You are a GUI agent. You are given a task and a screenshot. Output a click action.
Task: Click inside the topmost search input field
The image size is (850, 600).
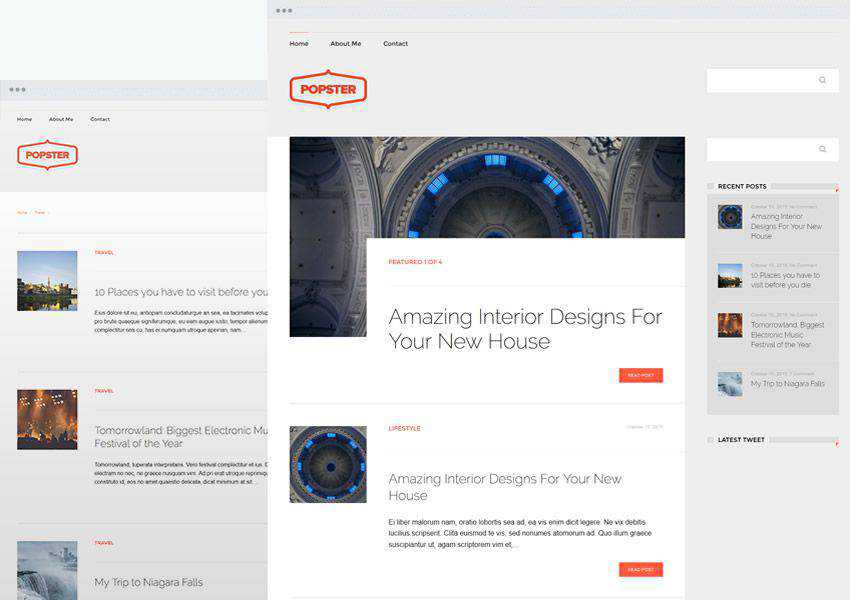click(760, 80)
